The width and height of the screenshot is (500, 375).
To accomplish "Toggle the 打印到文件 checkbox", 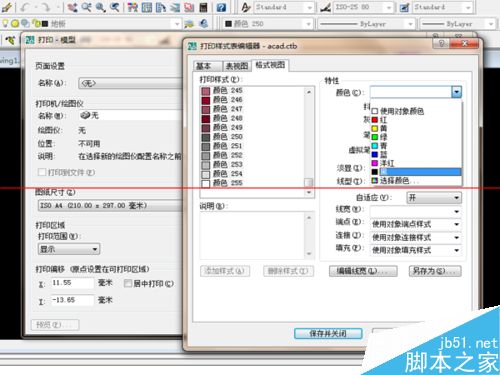I will 42,172.
